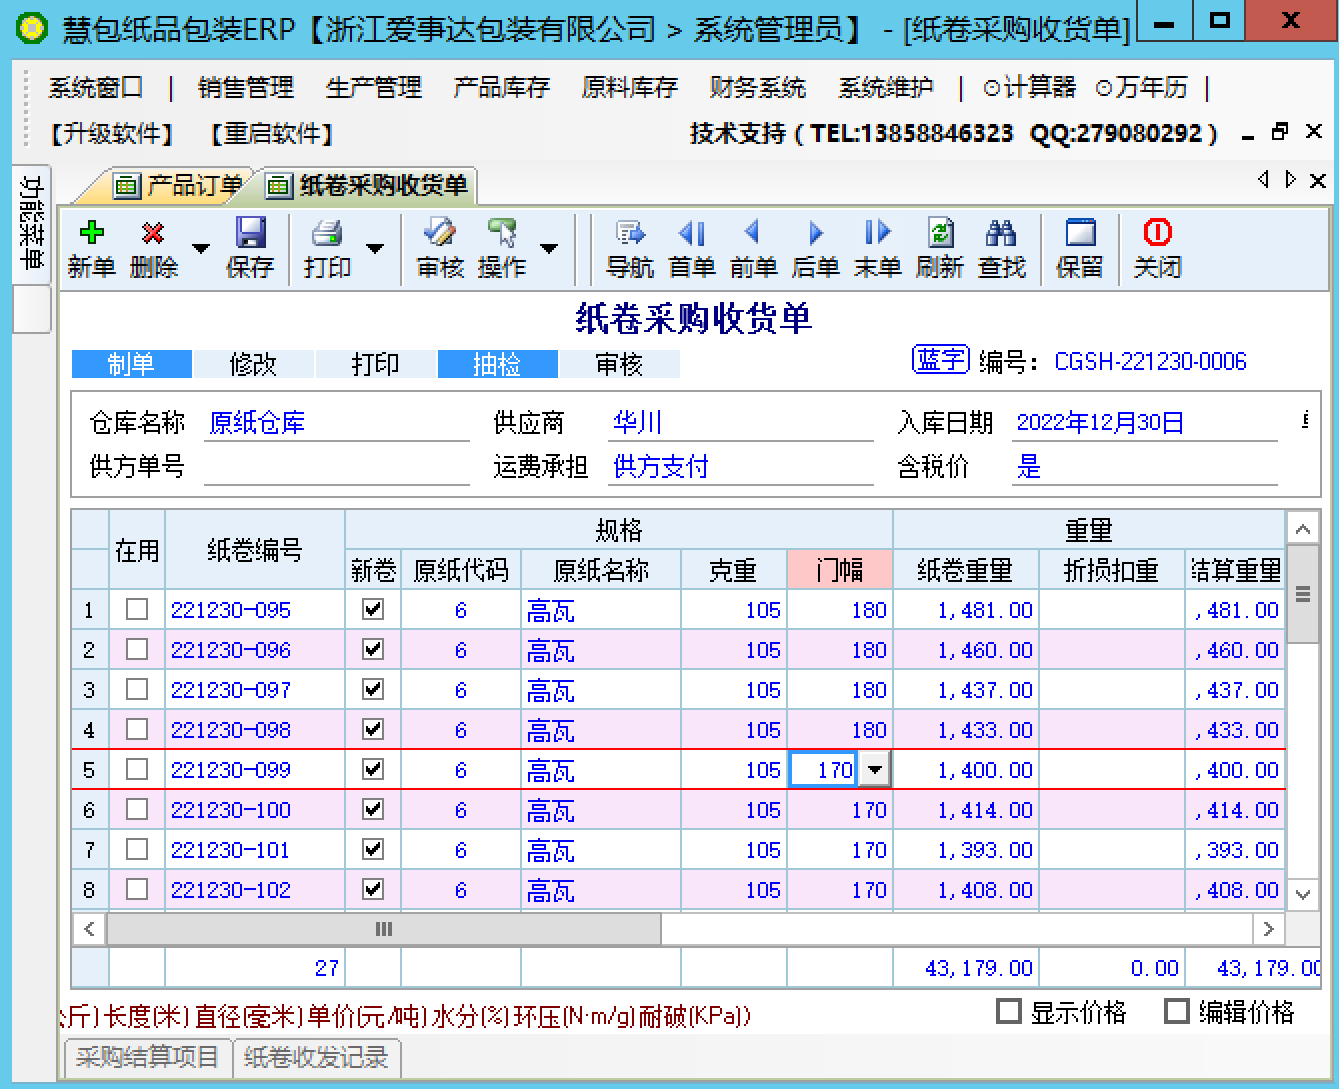Image resolution: width=1339 pixels, height=1089 pixels.
Task: Click the 供方单号 input field
Action: [336, 467]
